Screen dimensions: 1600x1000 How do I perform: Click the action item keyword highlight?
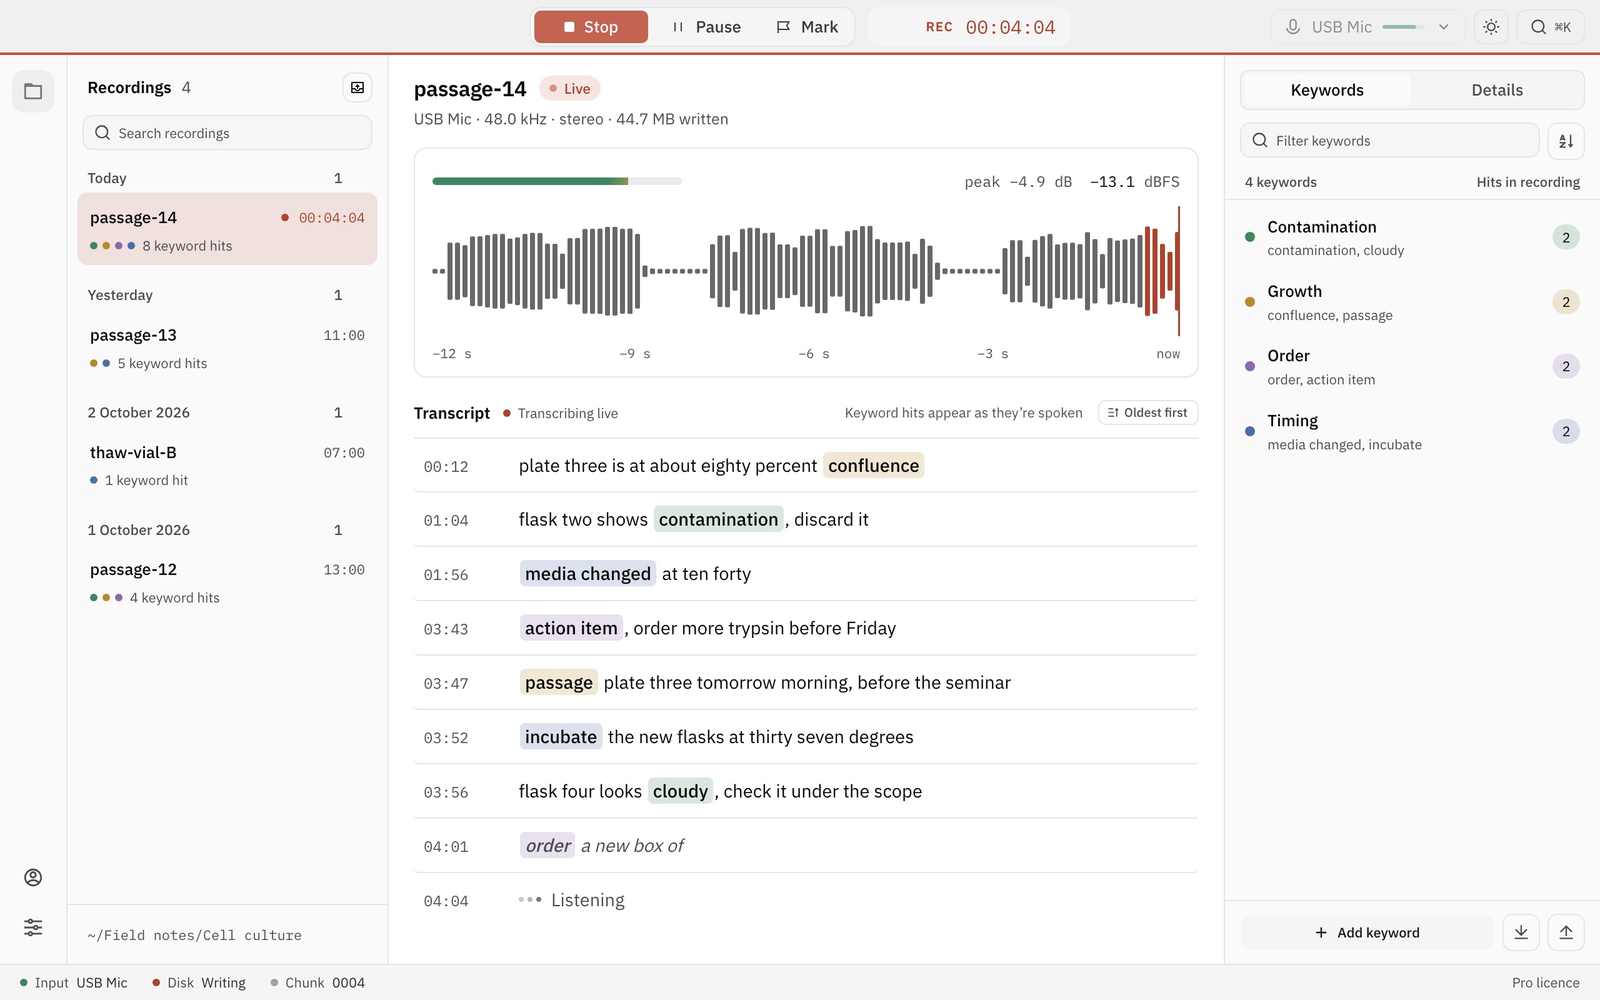tap(571, 628)
